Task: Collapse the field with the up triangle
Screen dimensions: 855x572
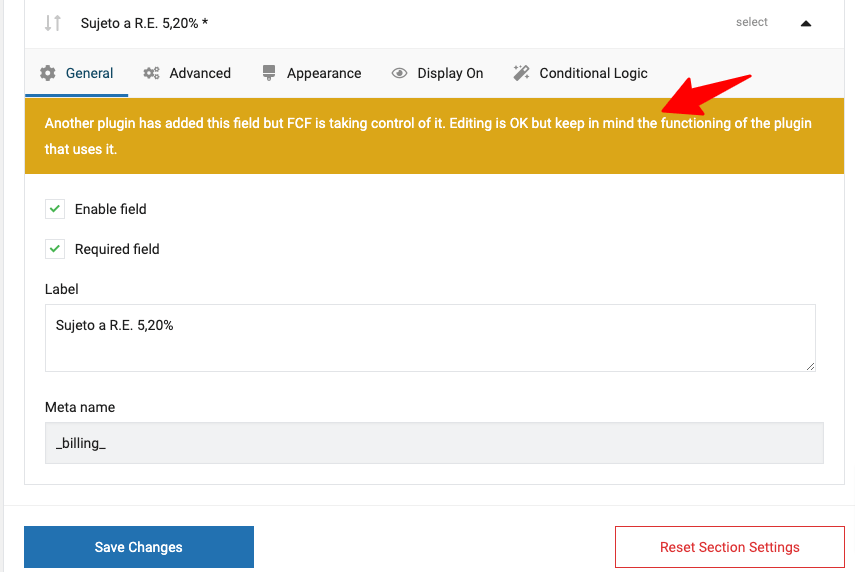Action: pos(806,23)
